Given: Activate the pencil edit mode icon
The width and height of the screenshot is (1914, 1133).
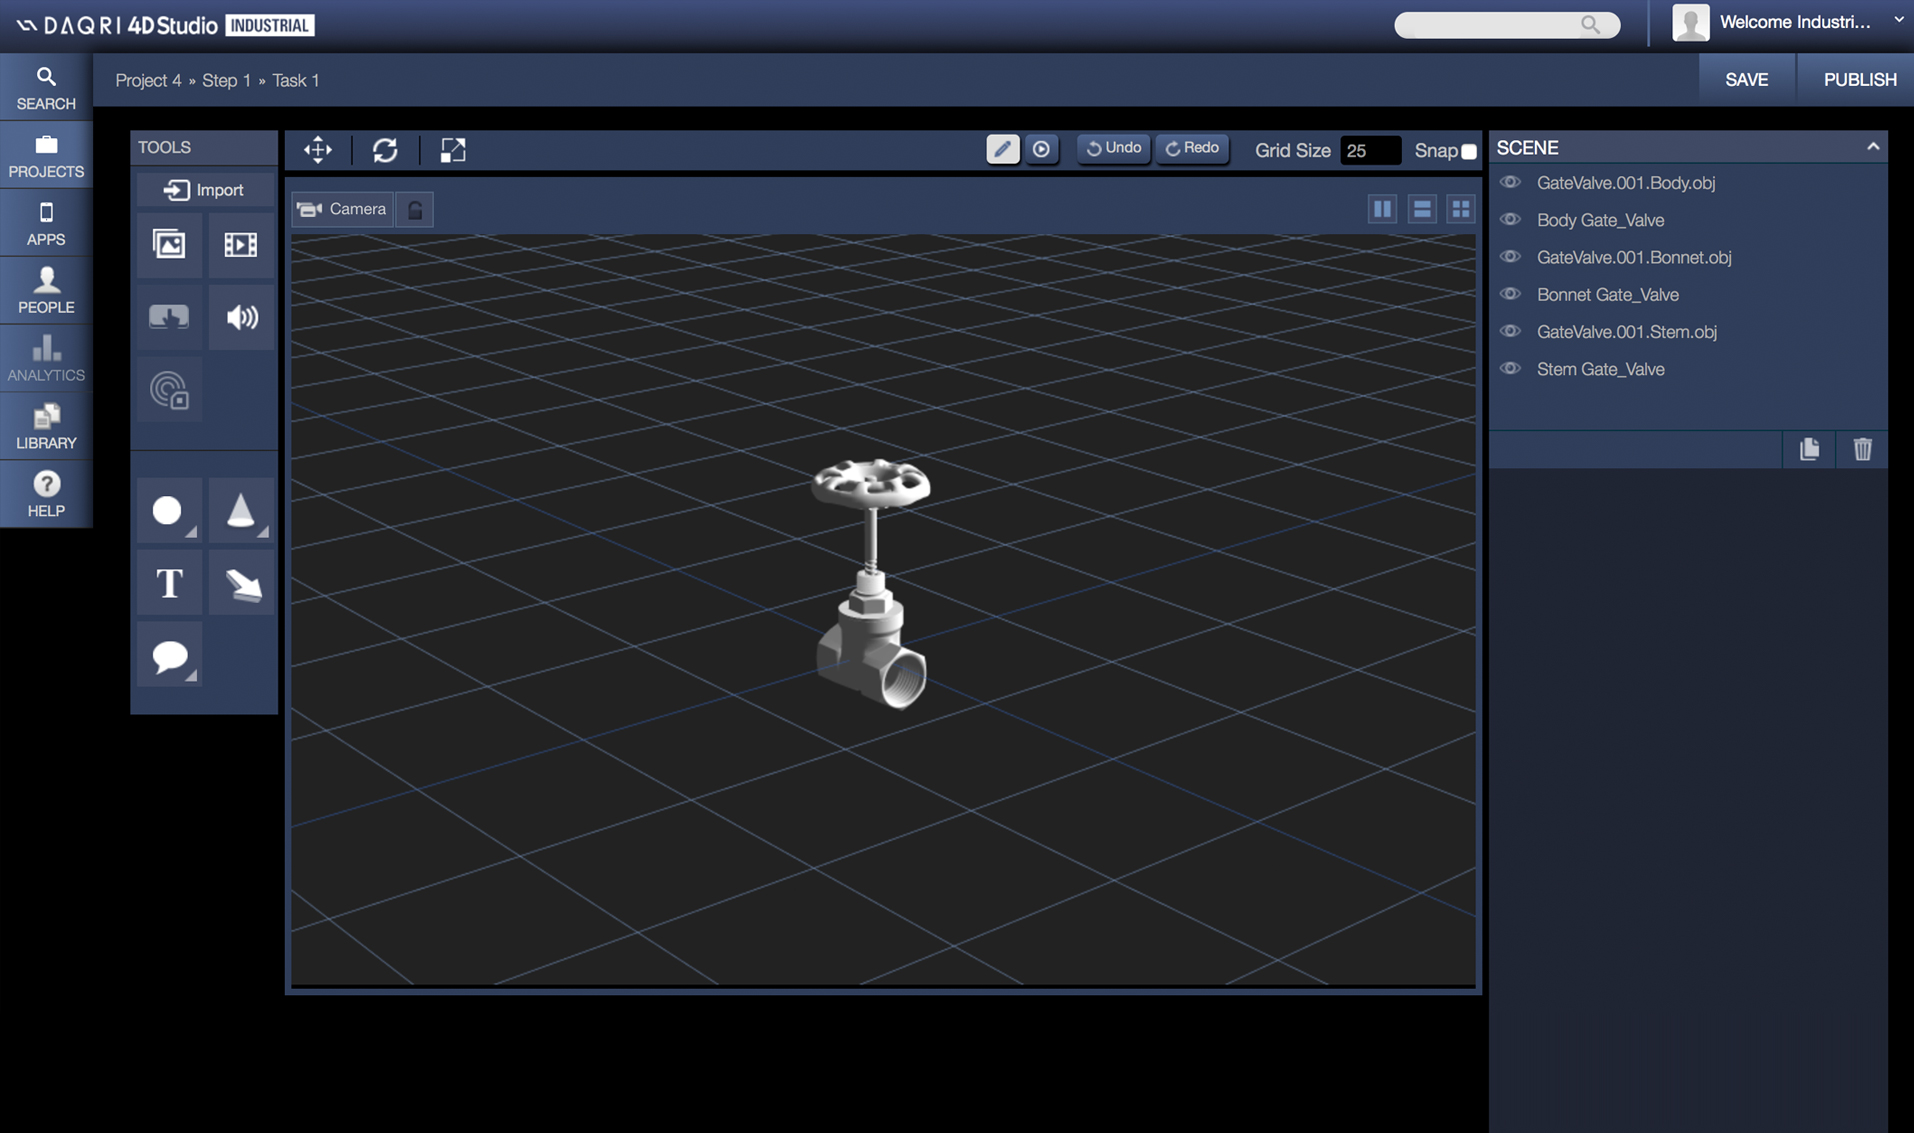Looking at the screenshot, I should pos(1002,149).
